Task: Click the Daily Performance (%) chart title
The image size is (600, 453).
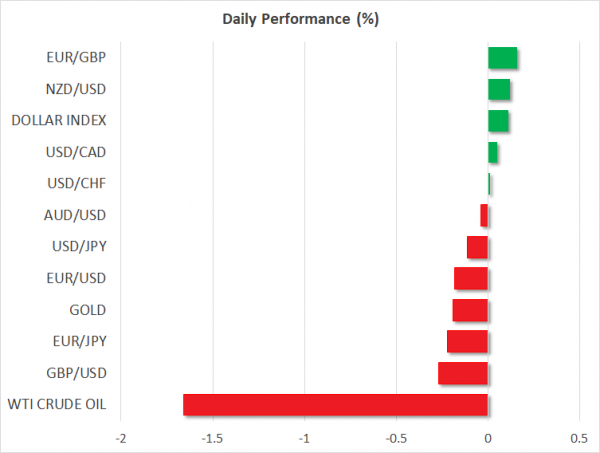Action: (x=300, y=19)
